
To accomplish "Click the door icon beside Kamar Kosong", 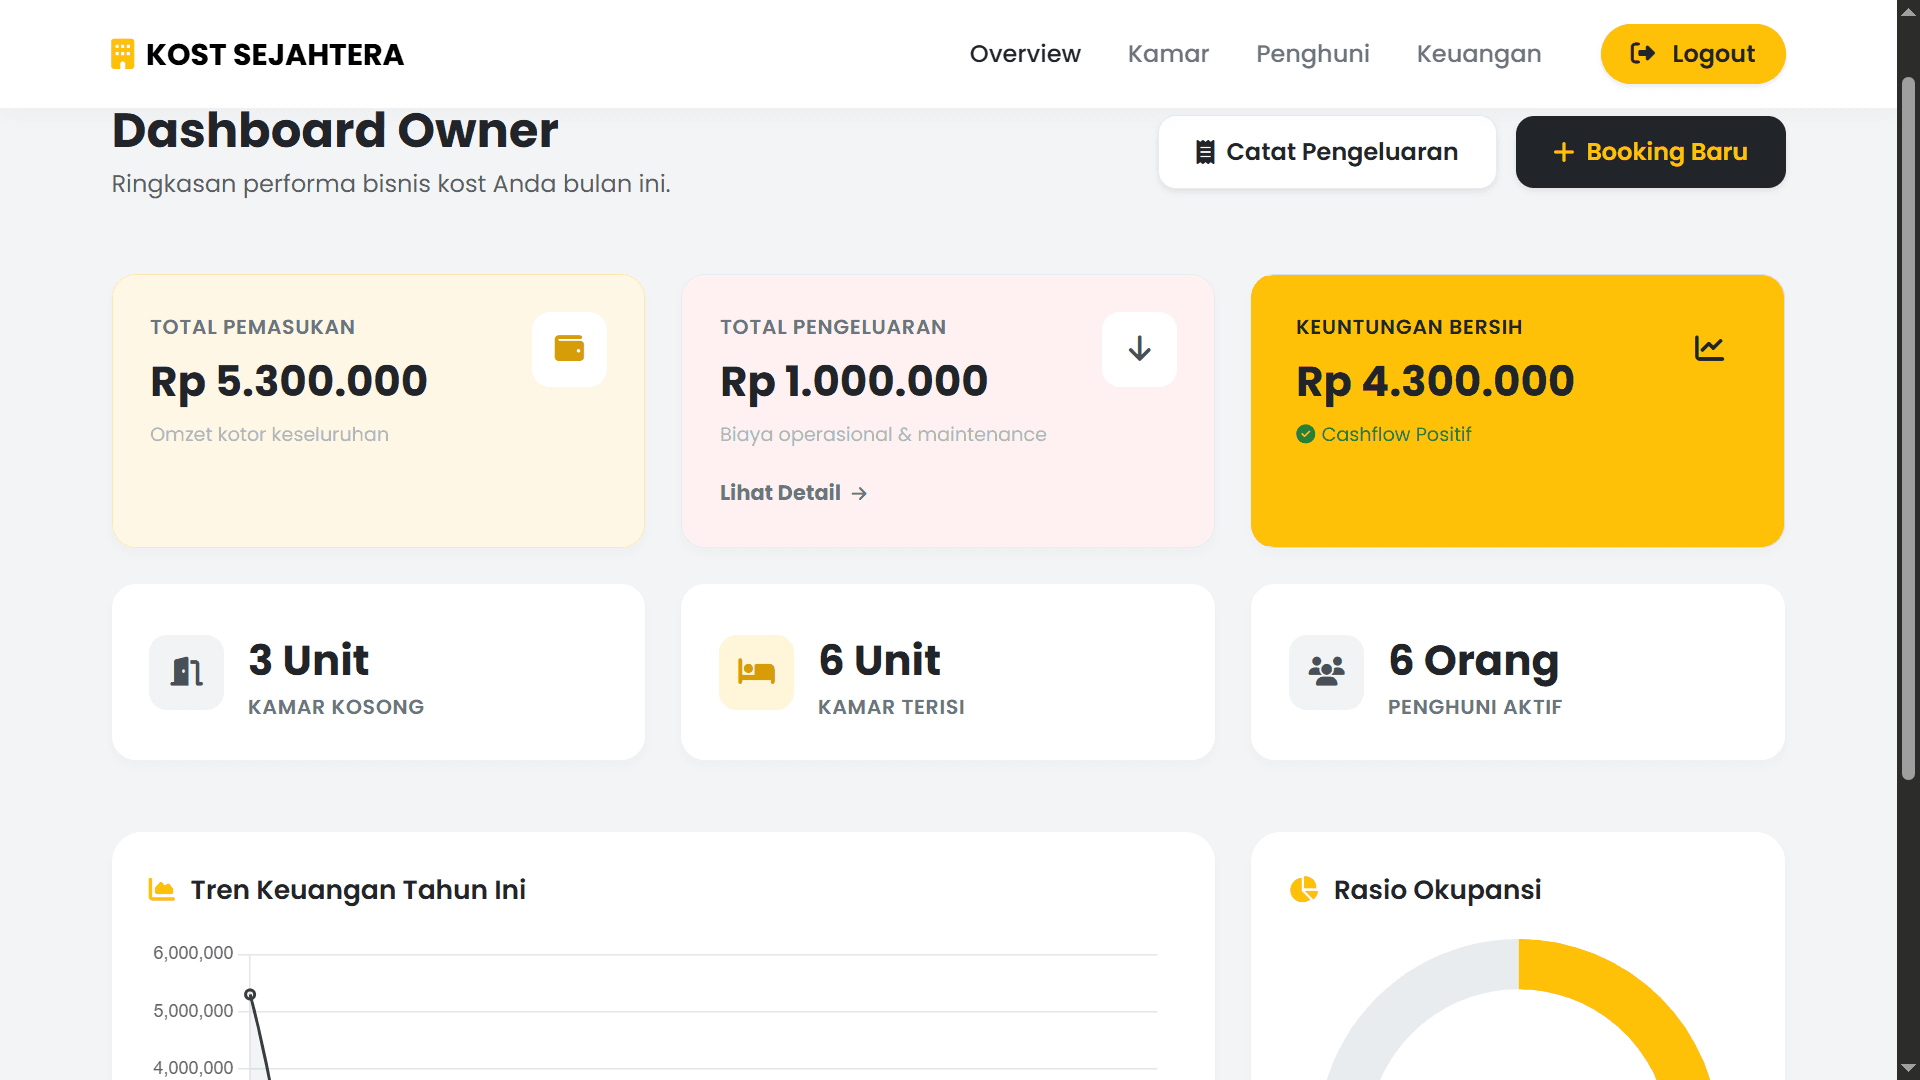I will [x=185, y=672].
